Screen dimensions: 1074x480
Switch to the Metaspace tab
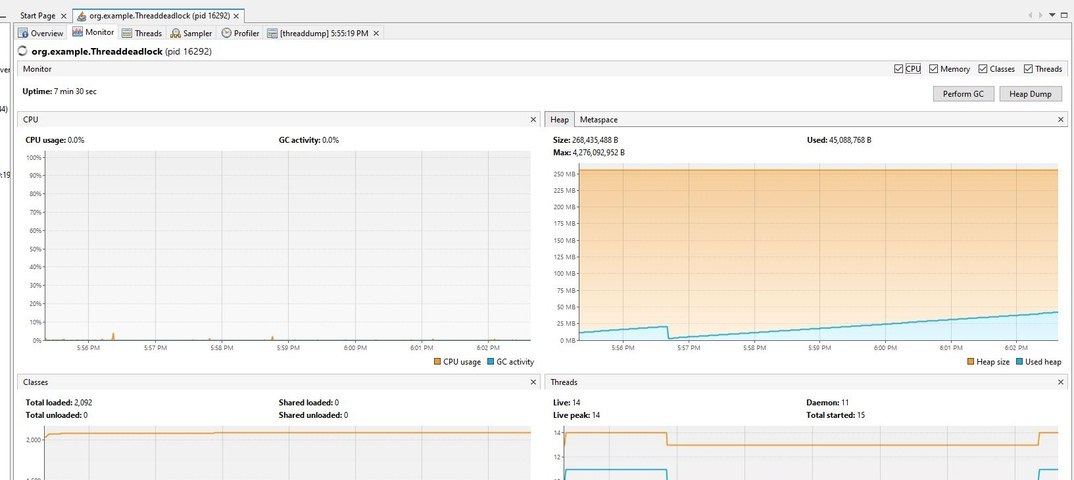[599, 119]
